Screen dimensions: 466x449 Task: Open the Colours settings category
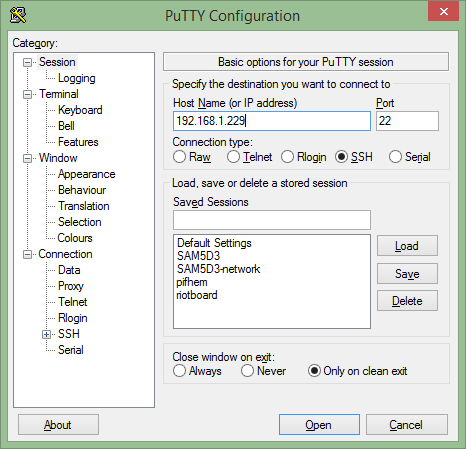[75, 238]
